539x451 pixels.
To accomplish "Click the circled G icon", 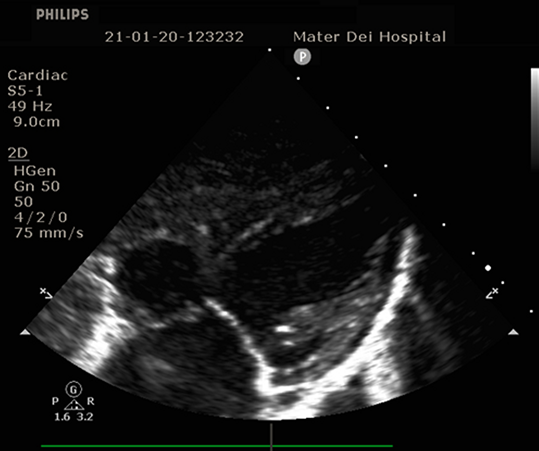I will [x=74, y=390].
